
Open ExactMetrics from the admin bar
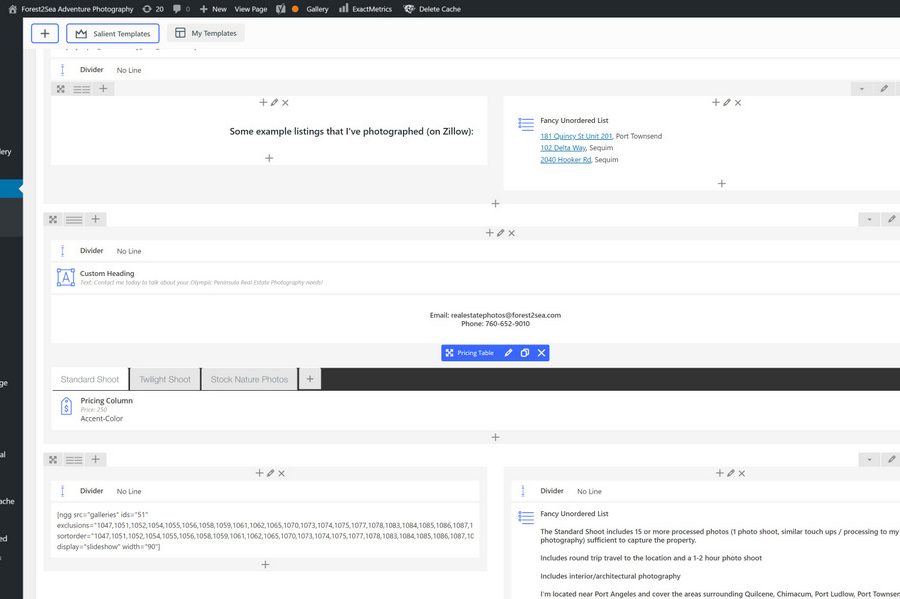point(365,9)
